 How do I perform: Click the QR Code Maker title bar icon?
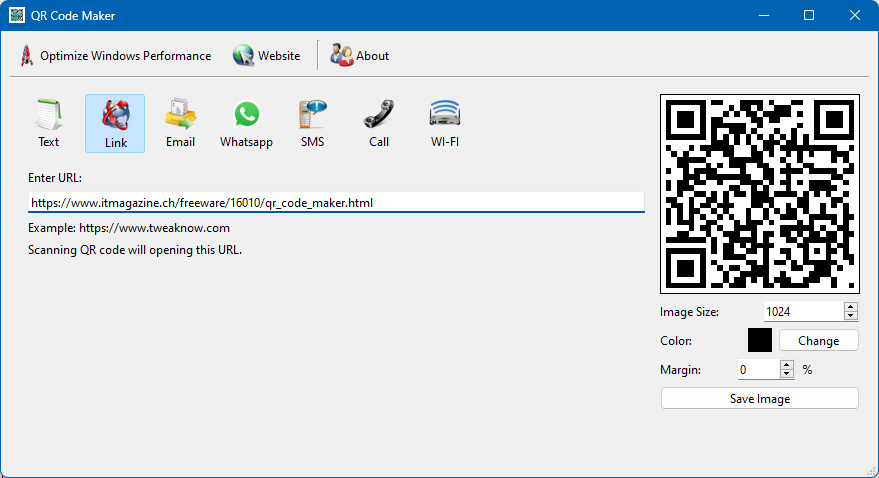[x=17, y=15]
